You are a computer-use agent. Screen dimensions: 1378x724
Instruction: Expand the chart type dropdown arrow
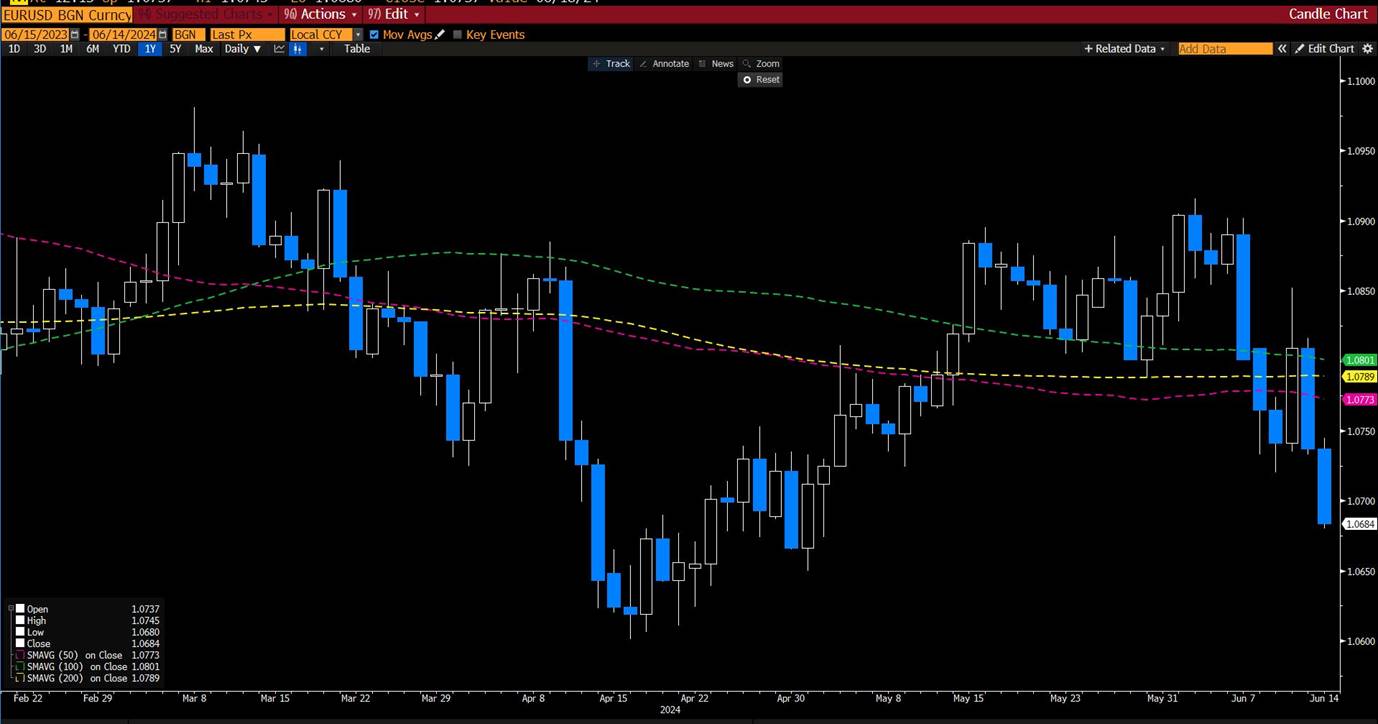321,49
